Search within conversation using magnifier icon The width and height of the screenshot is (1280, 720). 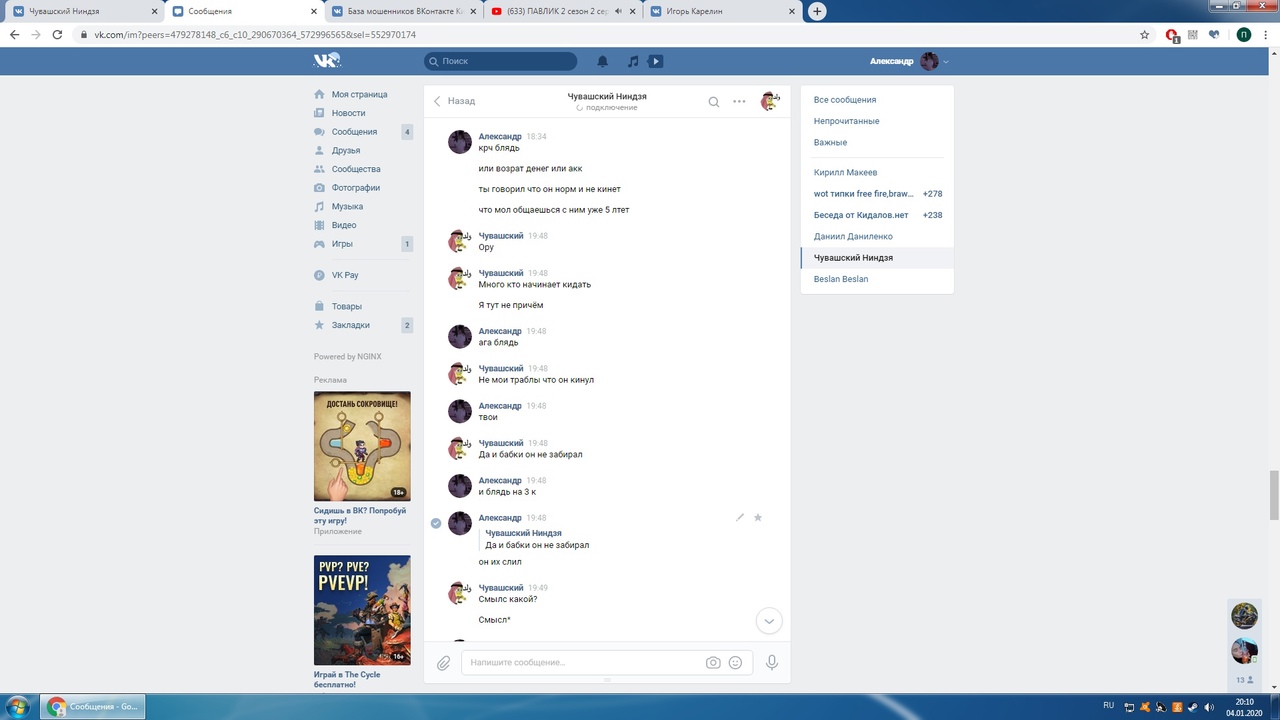(713, 101)
